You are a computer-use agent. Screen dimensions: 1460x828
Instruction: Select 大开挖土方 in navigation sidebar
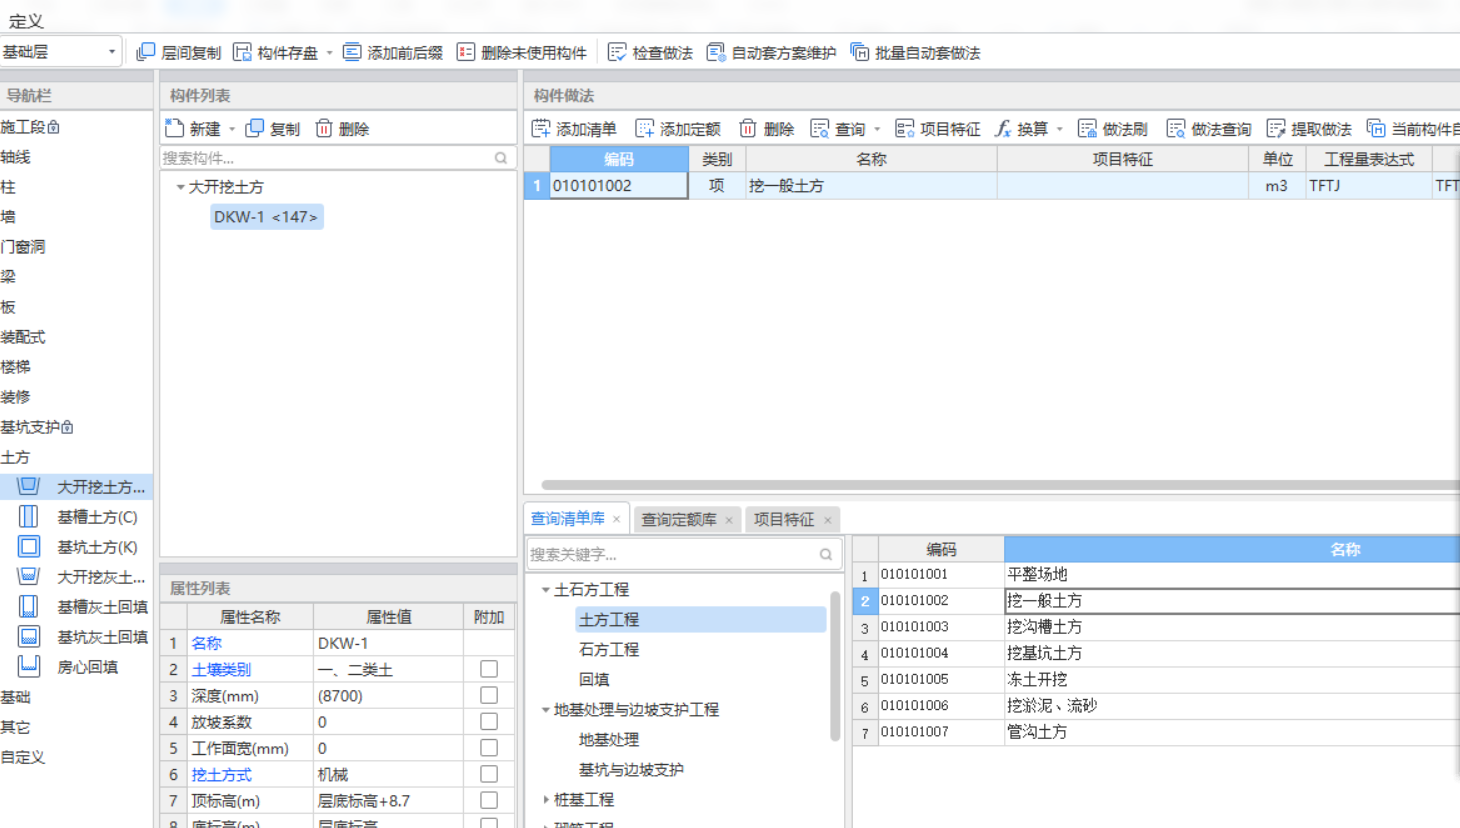77,487
